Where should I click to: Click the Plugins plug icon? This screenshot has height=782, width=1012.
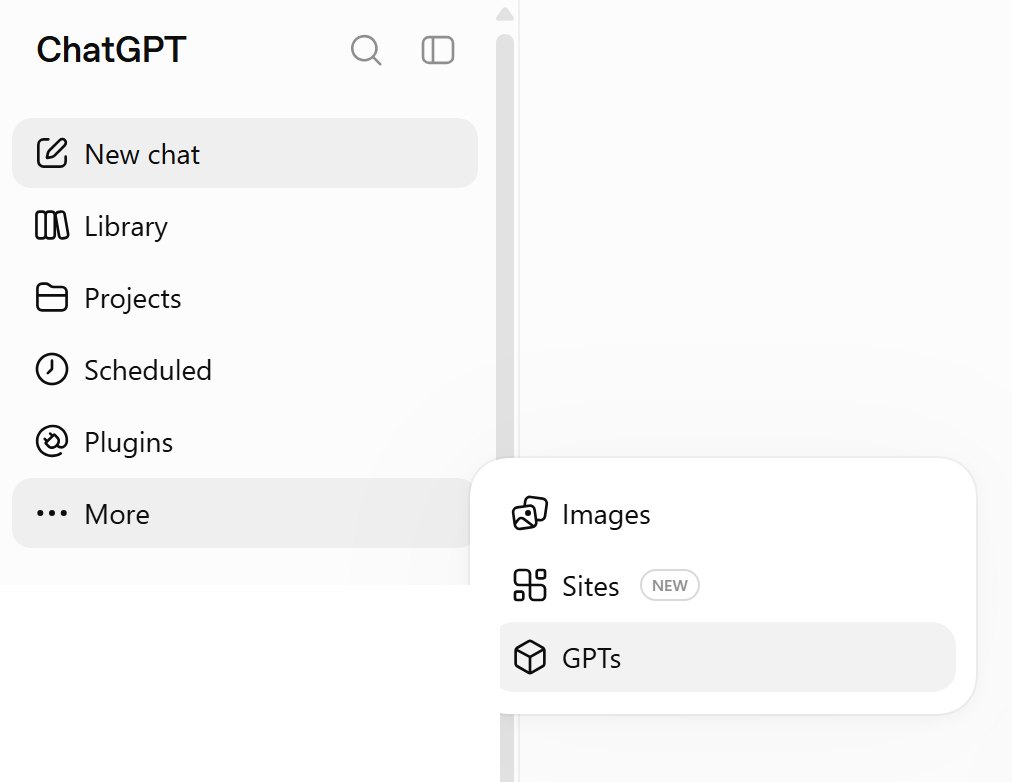[x=52, y=441]
